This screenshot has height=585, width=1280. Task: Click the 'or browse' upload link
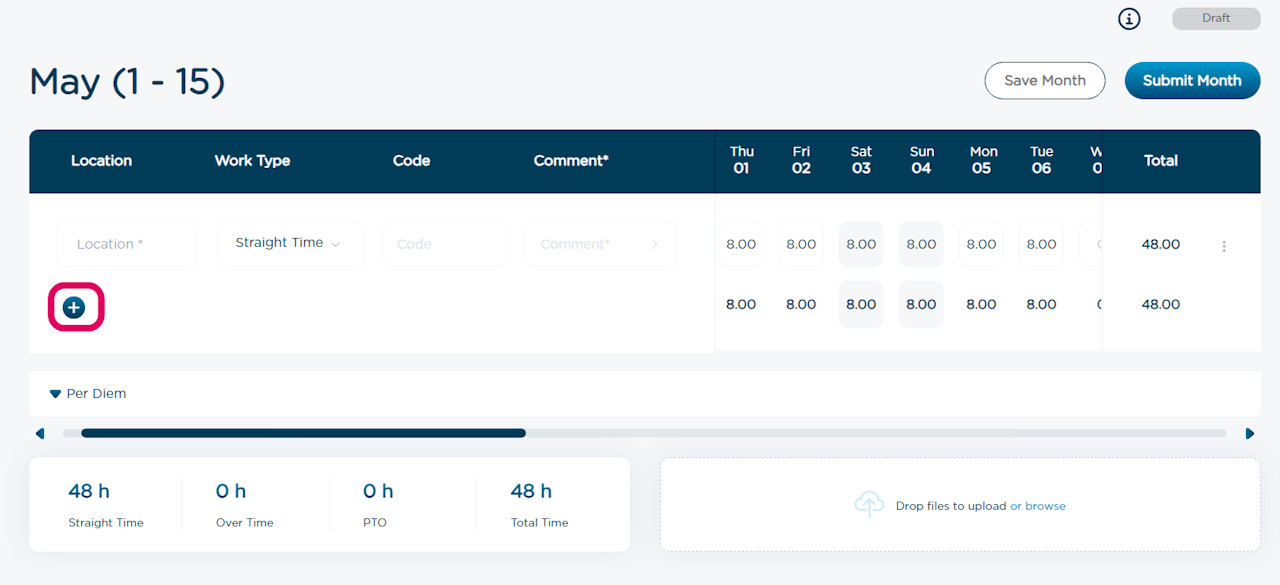point(1038,505)
